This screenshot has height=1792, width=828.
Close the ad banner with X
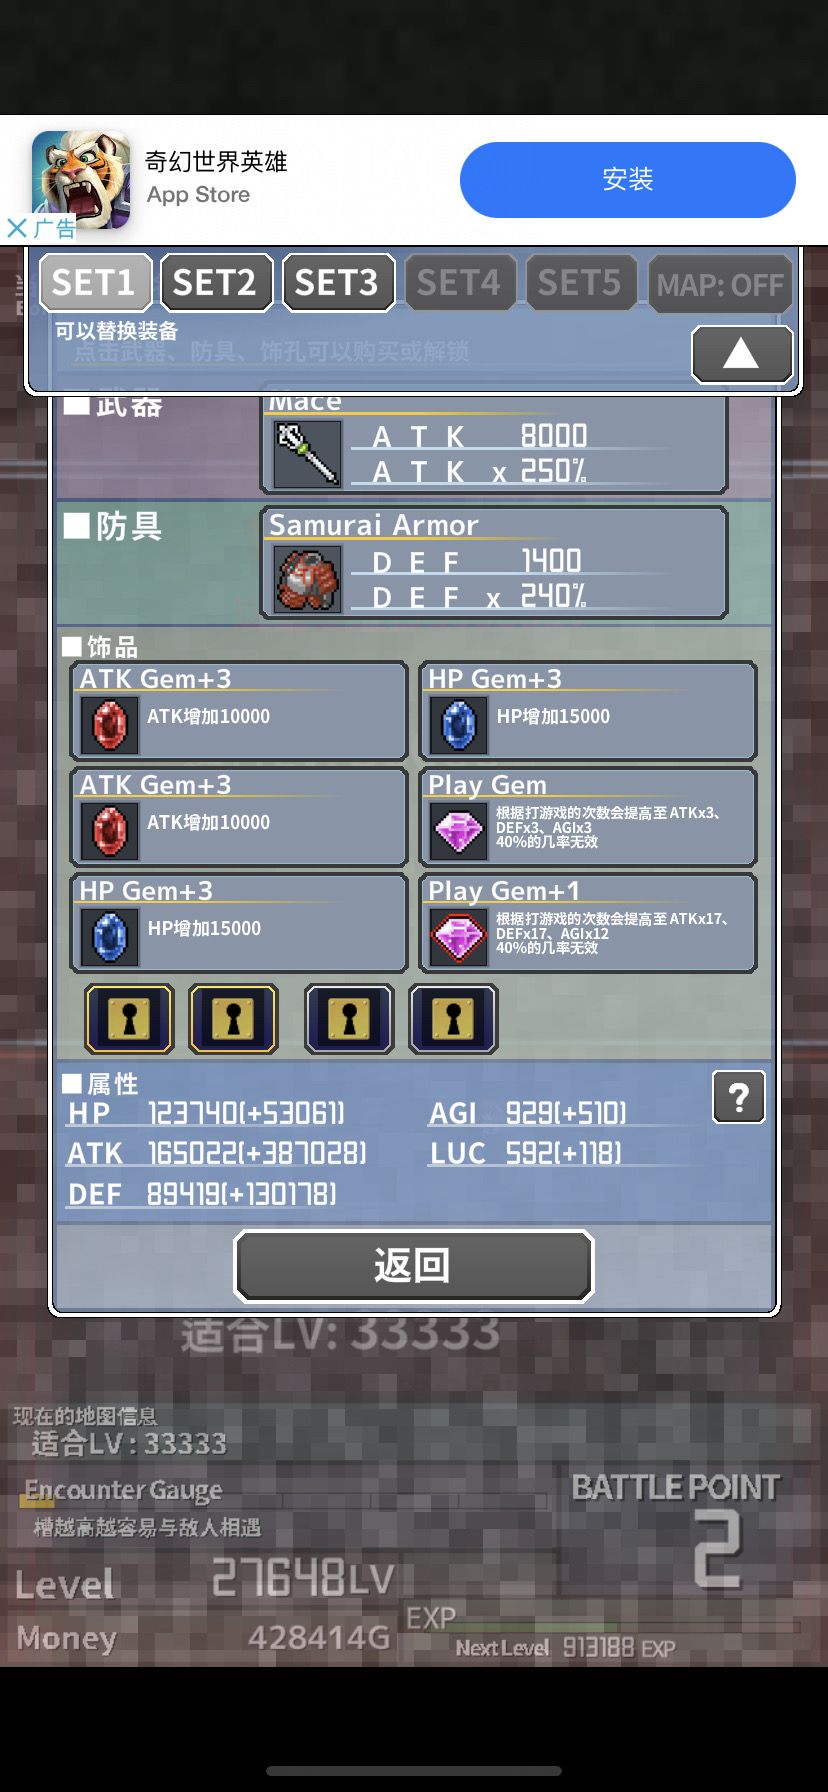(17, 228)
